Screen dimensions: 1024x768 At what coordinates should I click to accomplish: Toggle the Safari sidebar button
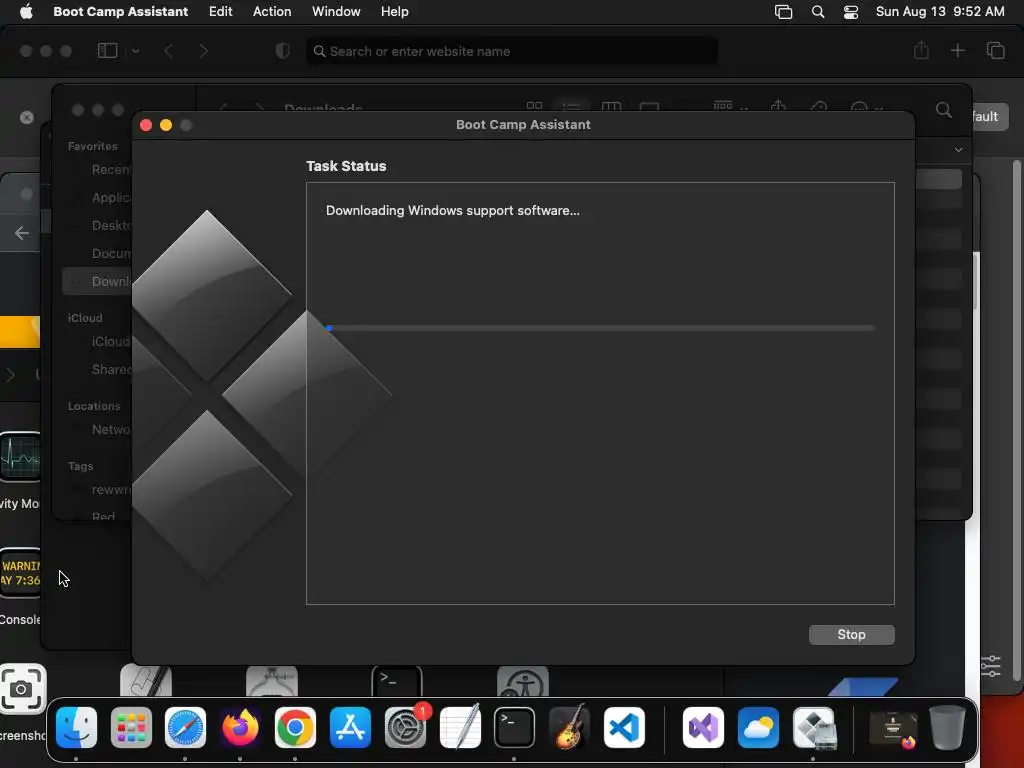coord(107,51)
